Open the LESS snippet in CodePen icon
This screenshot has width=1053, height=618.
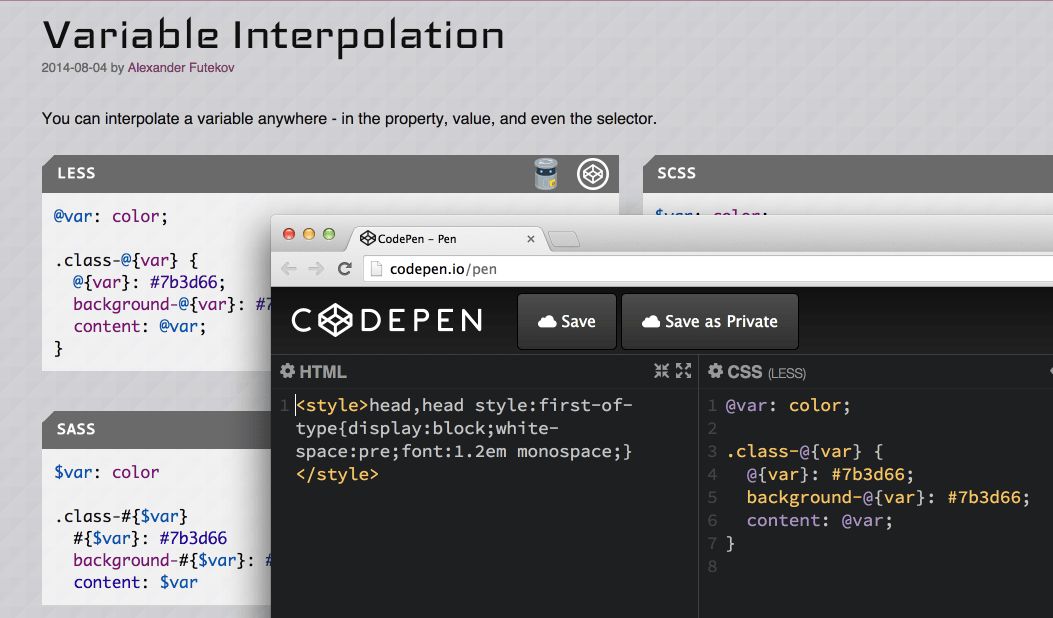[x=592, y=174]
